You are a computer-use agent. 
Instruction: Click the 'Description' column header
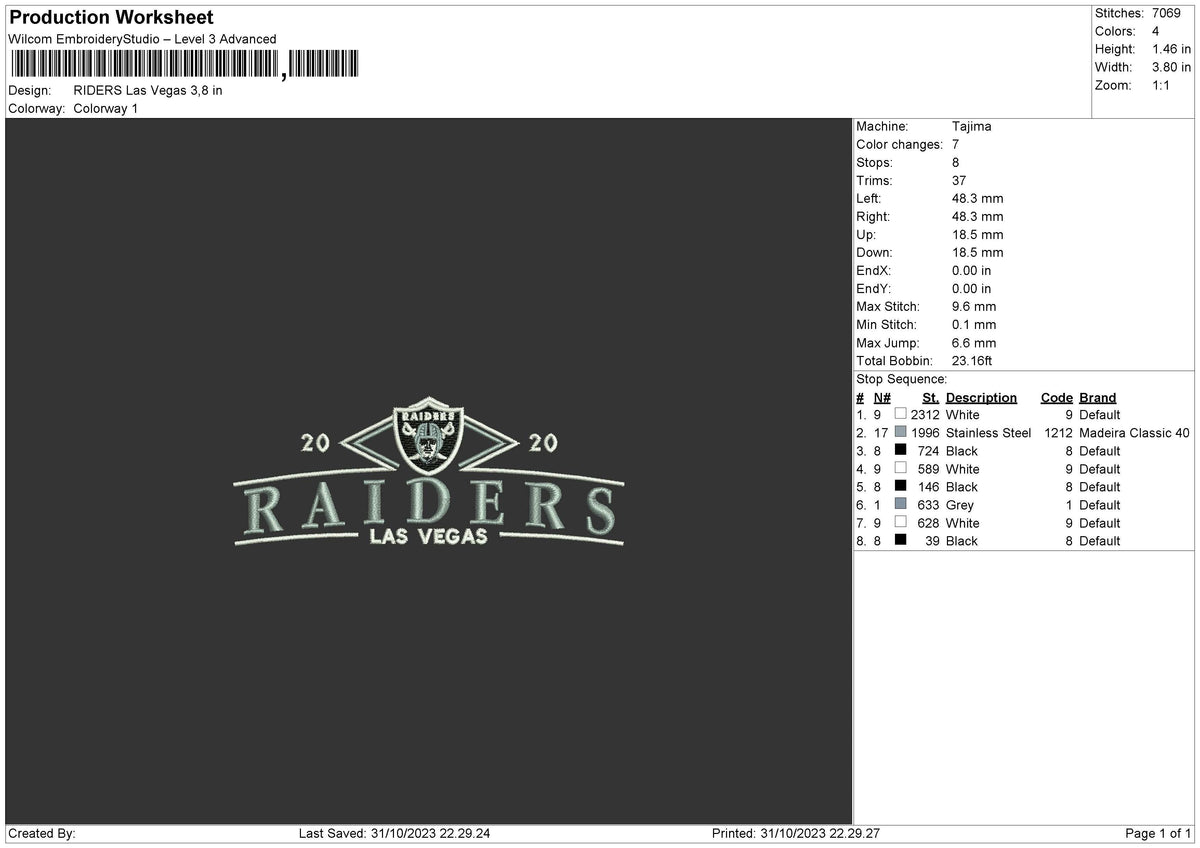(981, 397)
